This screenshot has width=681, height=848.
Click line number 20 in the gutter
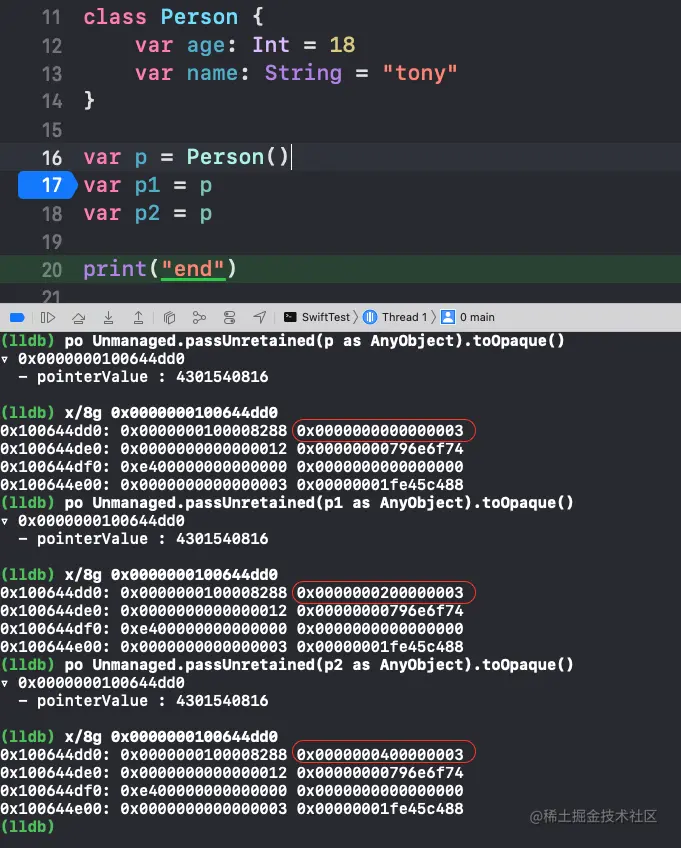pos(51,269)
